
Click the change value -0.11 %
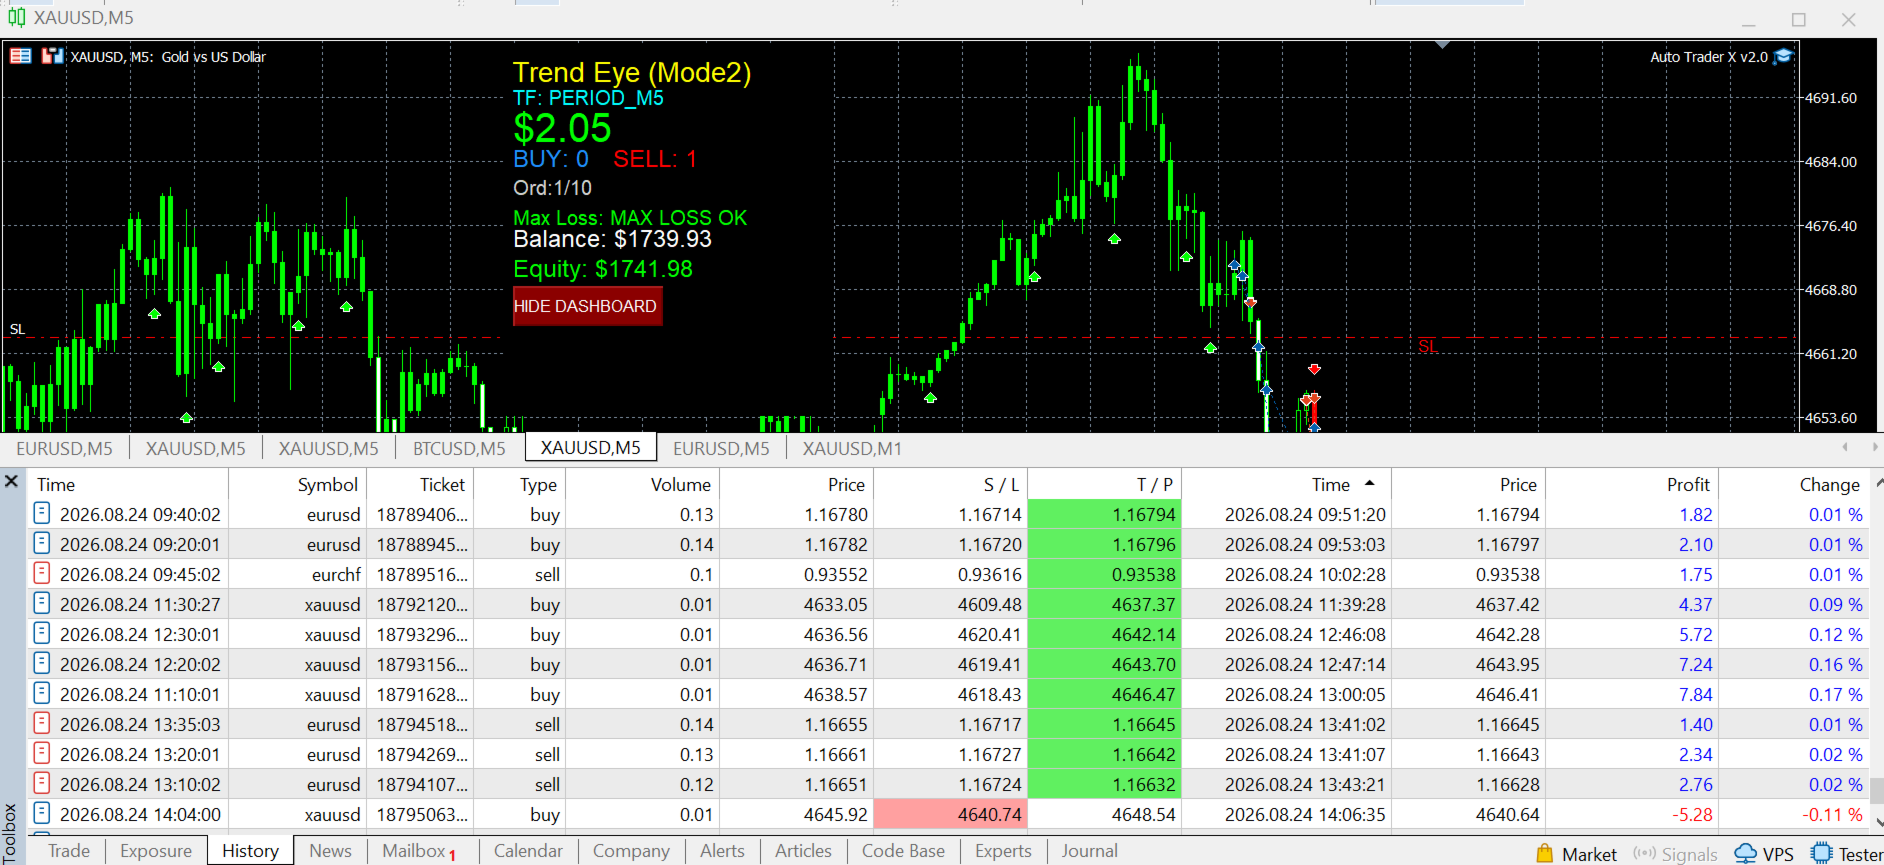point(1832,815)
